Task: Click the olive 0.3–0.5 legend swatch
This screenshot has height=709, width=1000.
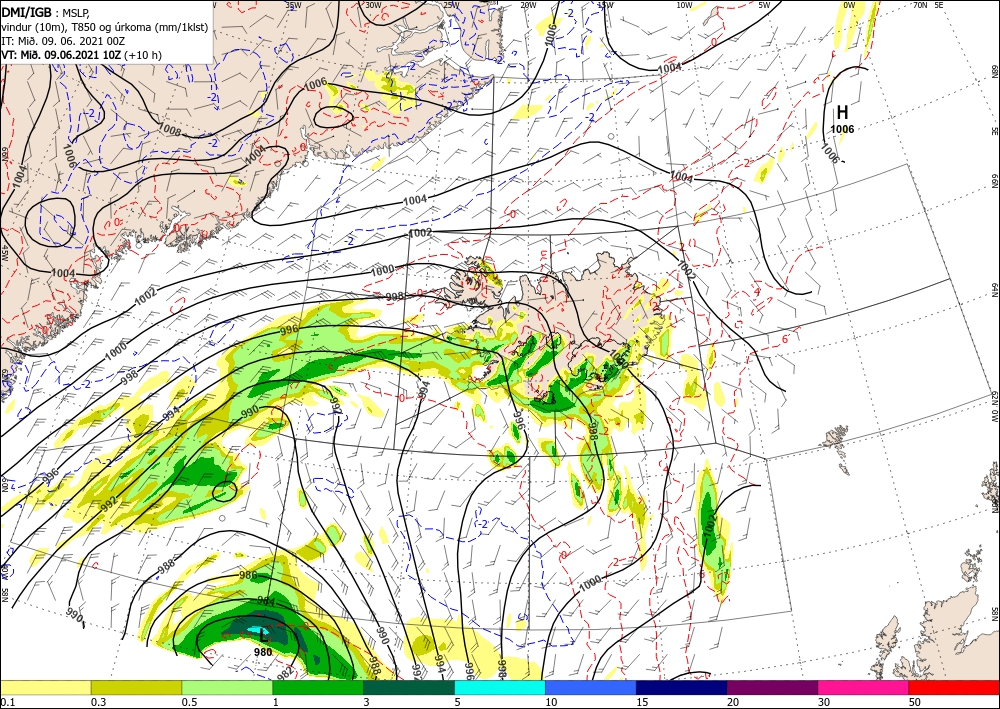Action: click(136, 687)
